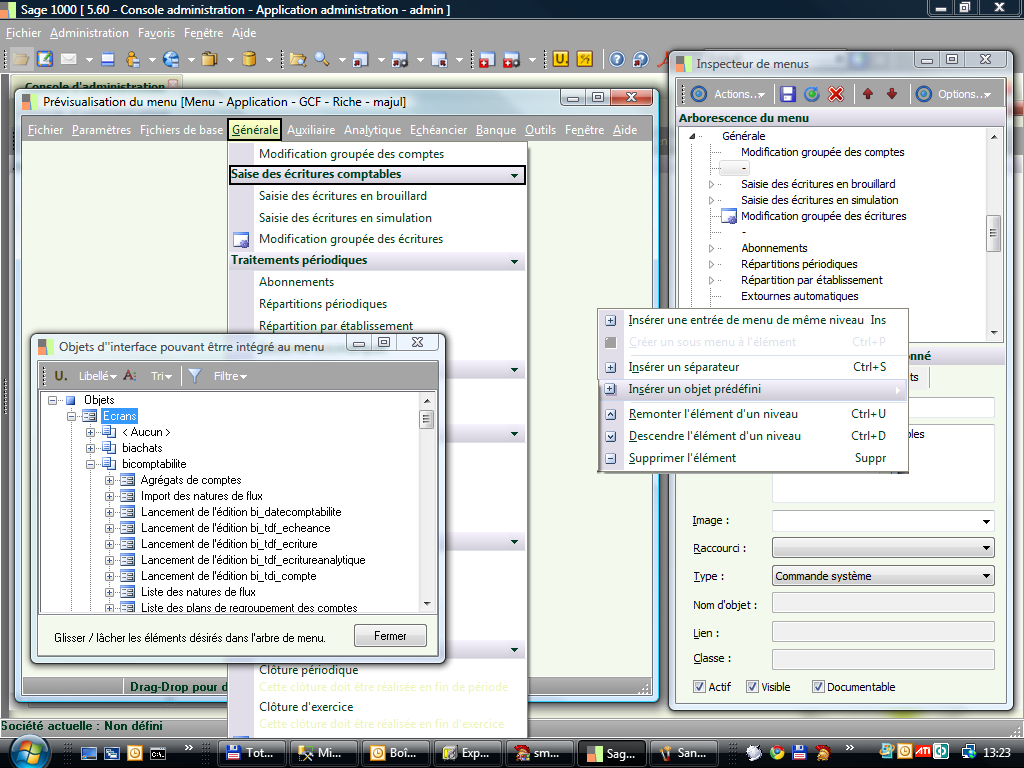This screenshot has width=1024, height=768.
Task: Click the Sag... taskbar button
Action: [x=612, y=753]
